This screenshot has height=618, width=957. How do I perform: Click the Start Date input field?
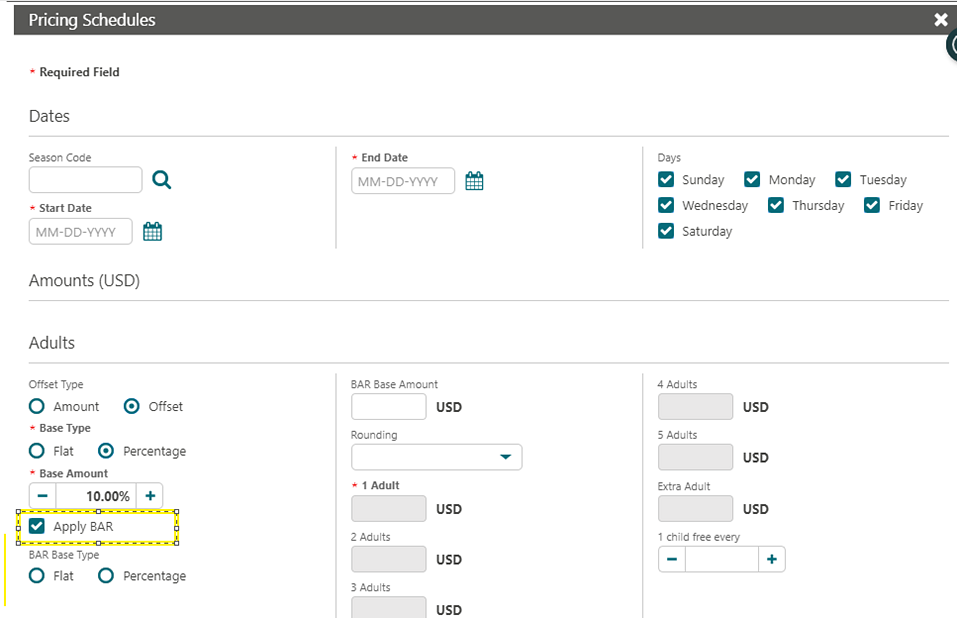tap(80, 231)
